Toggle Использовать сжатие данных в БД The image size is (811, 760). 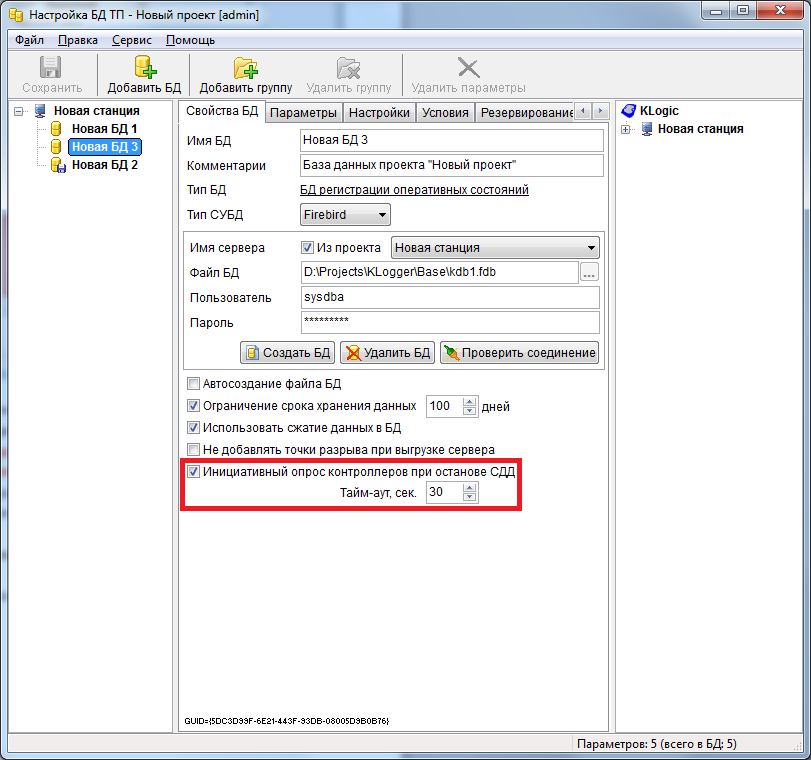click(x=194, y=428)
